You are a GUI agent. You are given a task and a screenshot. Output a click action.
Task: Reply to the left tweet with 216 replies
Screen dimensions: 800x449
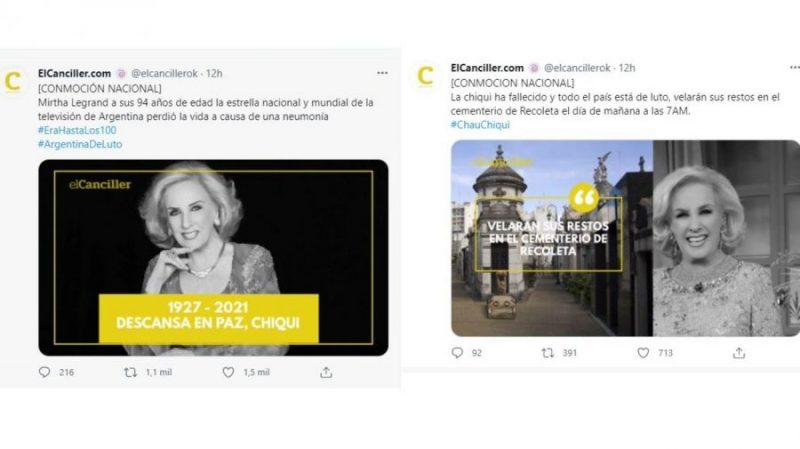(44, 372)
